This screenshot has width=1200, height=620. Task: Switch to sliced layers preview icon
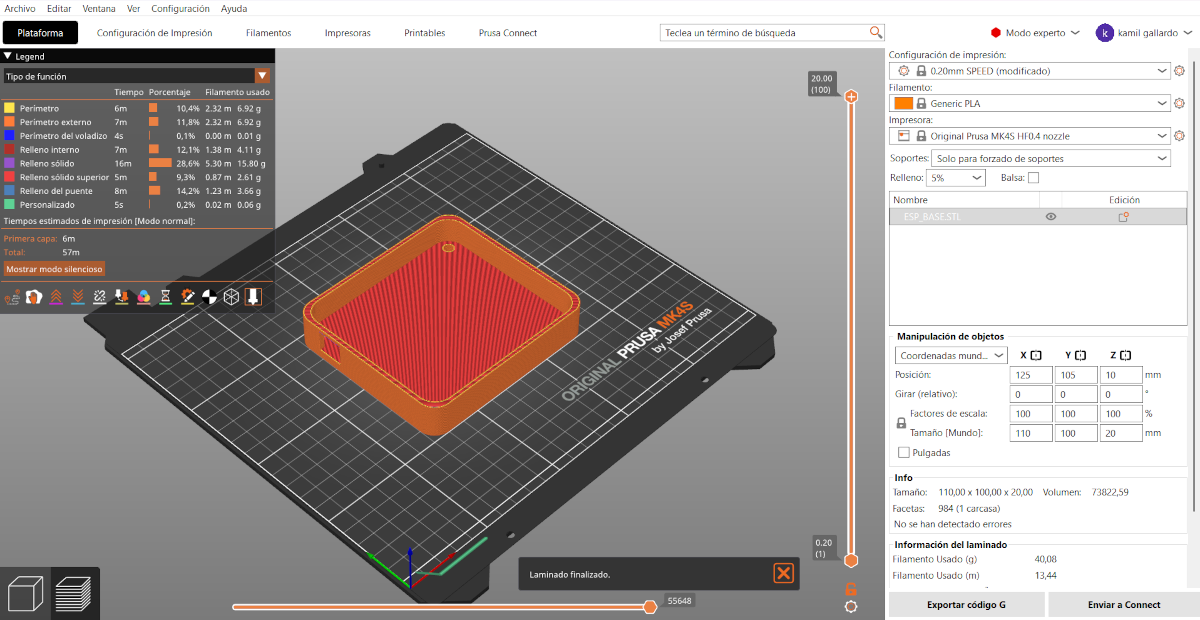[73, 593]
